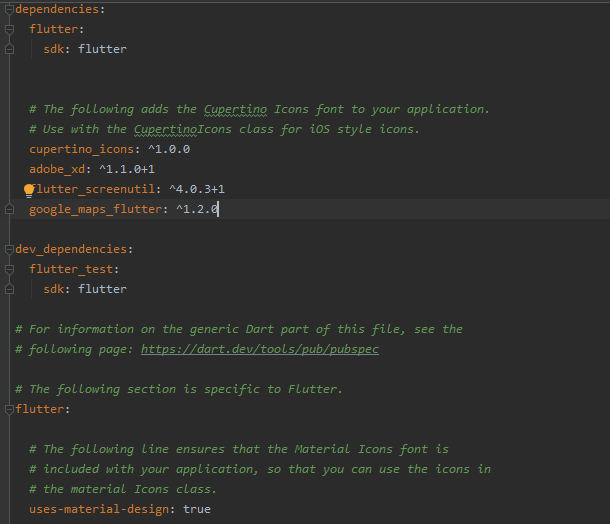
Task: Click the flutter_screenutil dependency name
Action: [95, 189]
